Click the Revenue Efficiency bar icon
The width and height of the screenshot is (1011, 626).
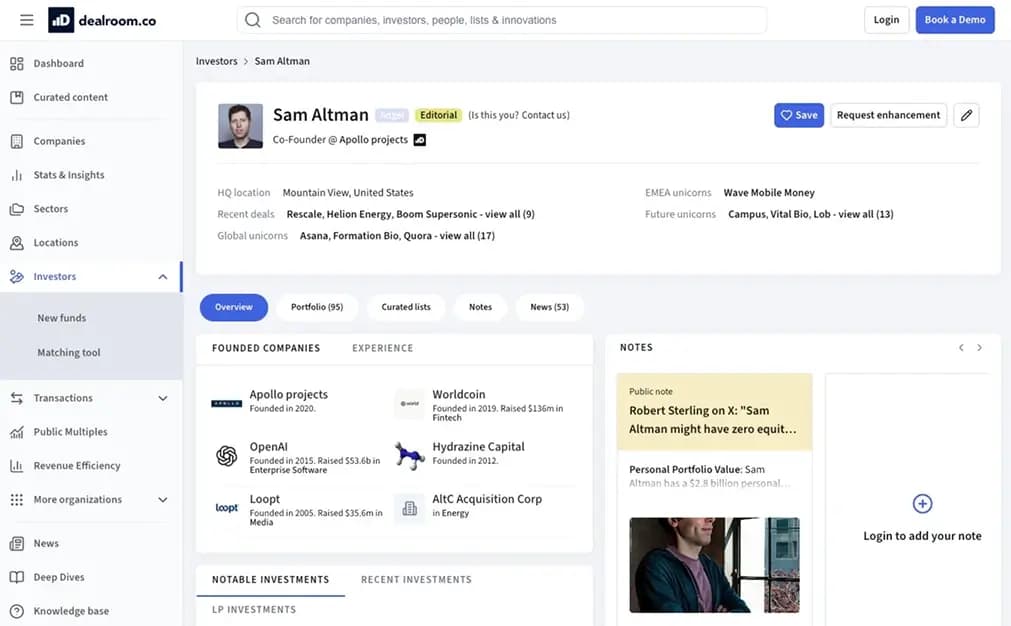coord(17,465)
